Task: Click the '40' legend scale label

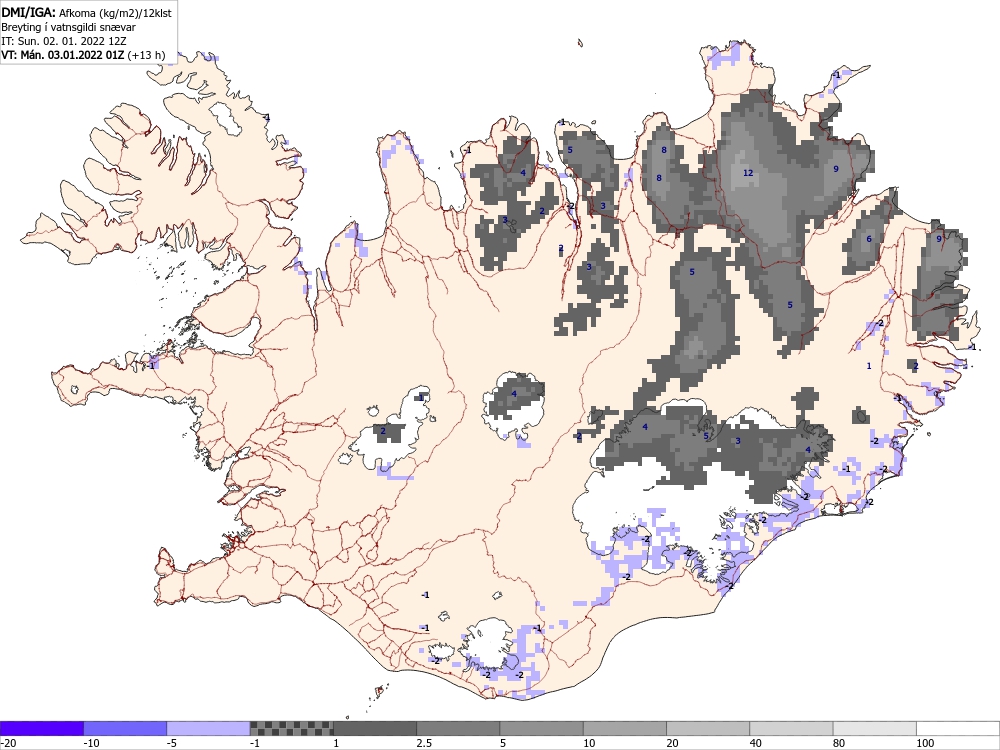Action: (x=756, y=743)
